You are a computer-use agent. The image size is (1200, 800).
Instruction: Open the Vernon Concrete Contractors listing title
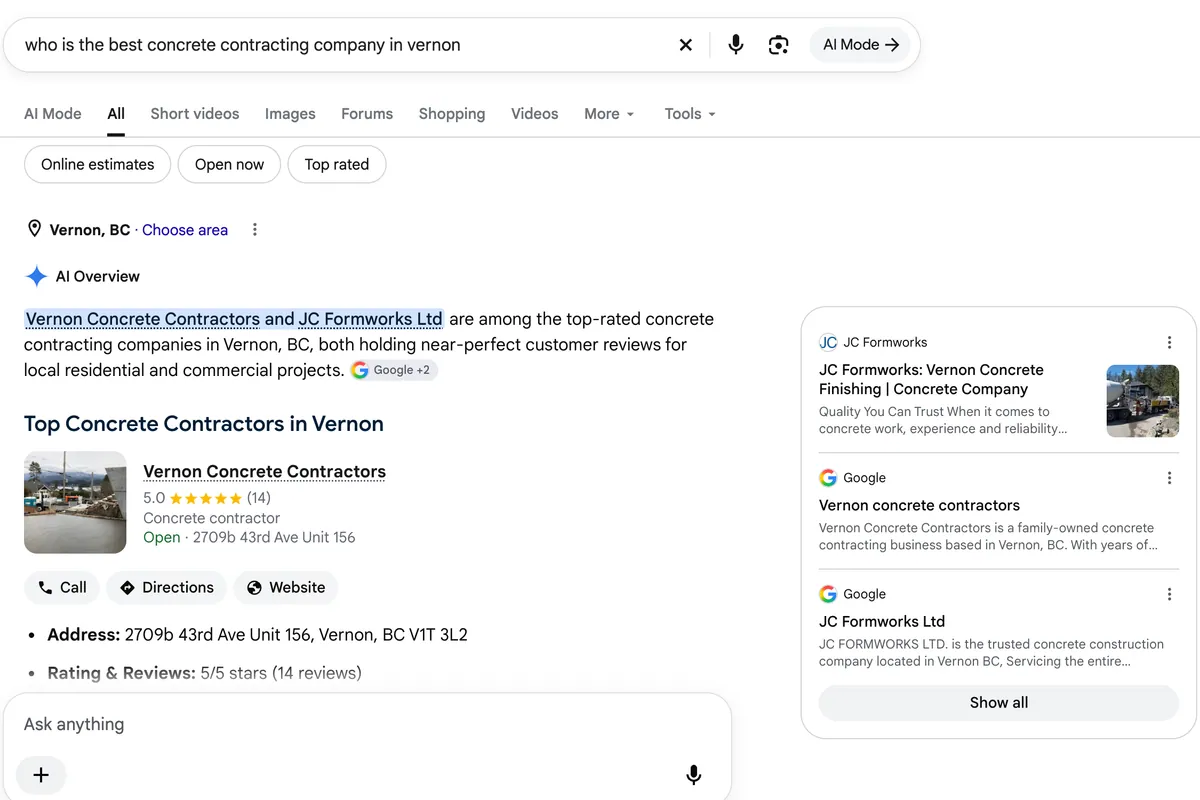point(264,472)
